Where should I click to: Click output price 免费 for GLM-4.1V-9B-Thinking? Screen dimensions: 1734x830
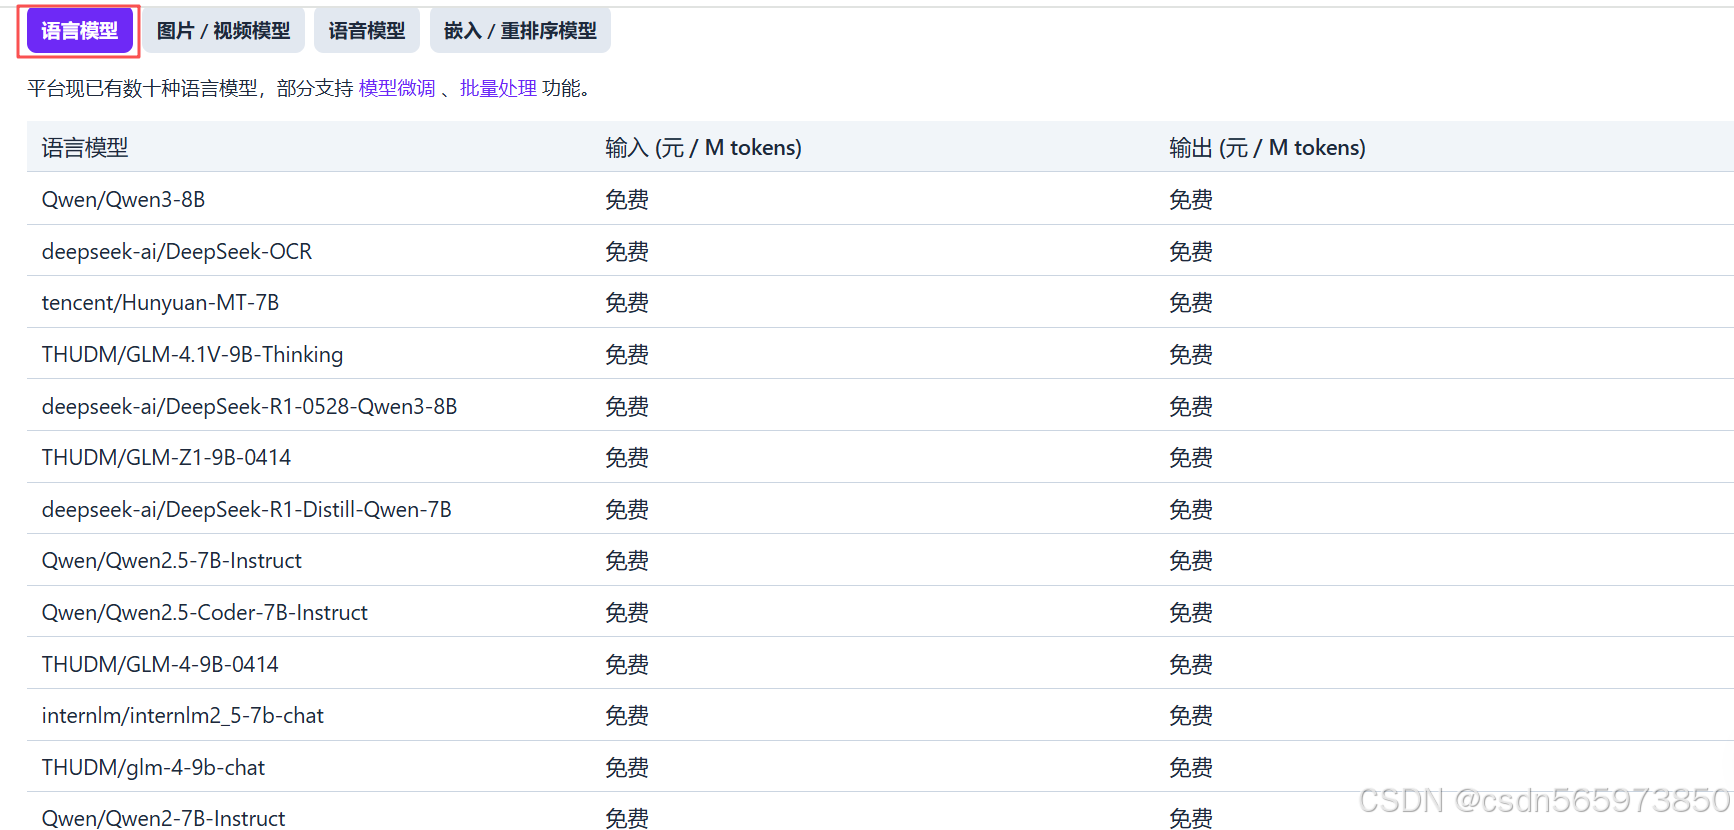coord(1191,354)
